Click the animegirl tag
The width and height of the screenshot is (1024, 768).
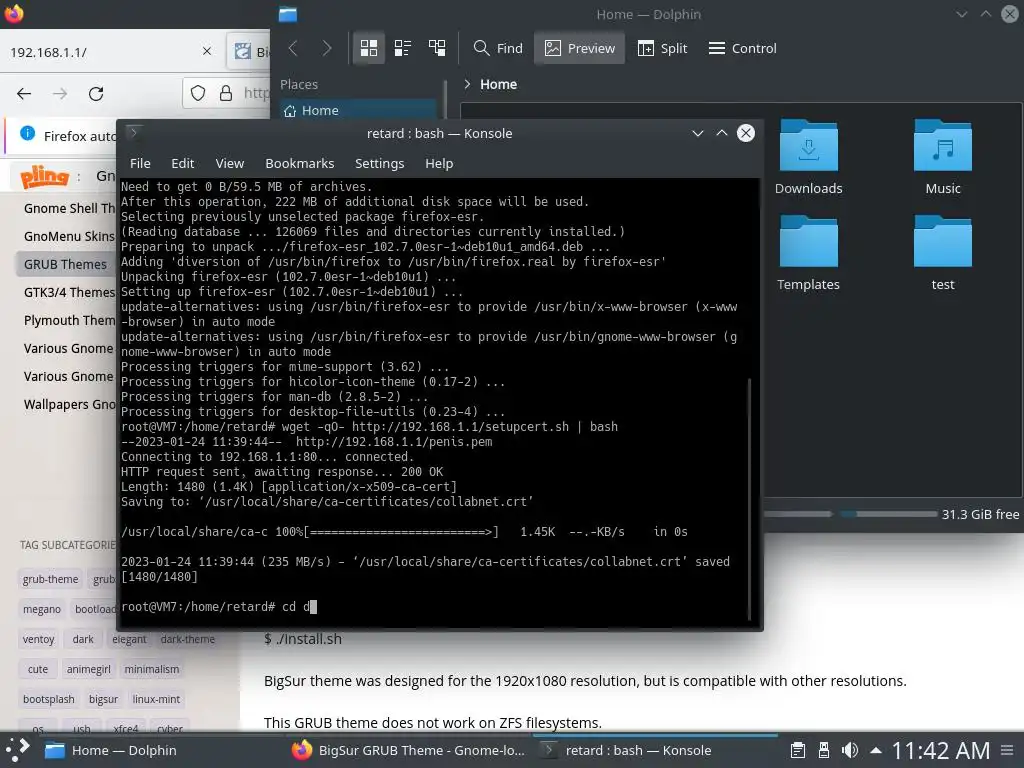pyautogui.click(x=88, y=669)
